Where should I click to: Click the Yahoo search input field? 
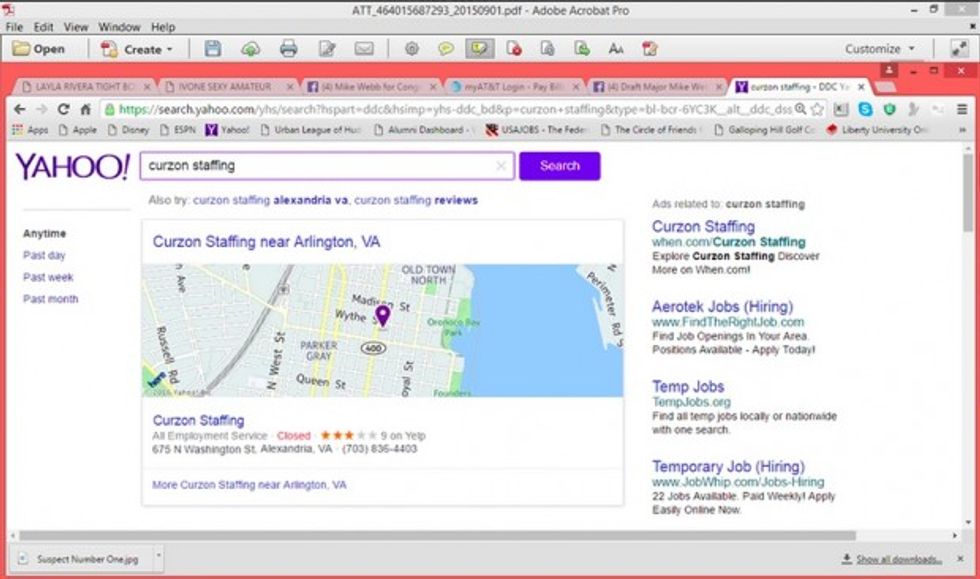click(320, 166)
